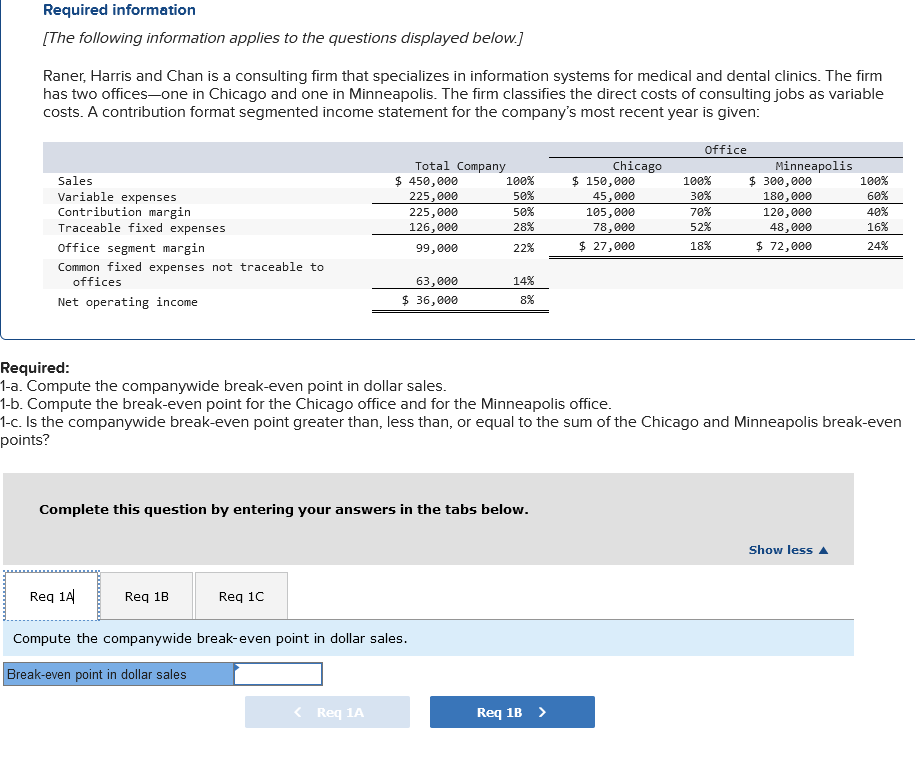915x760 pixels.
Task: Select common fixed expenses value 63,000
Action: 437,281
